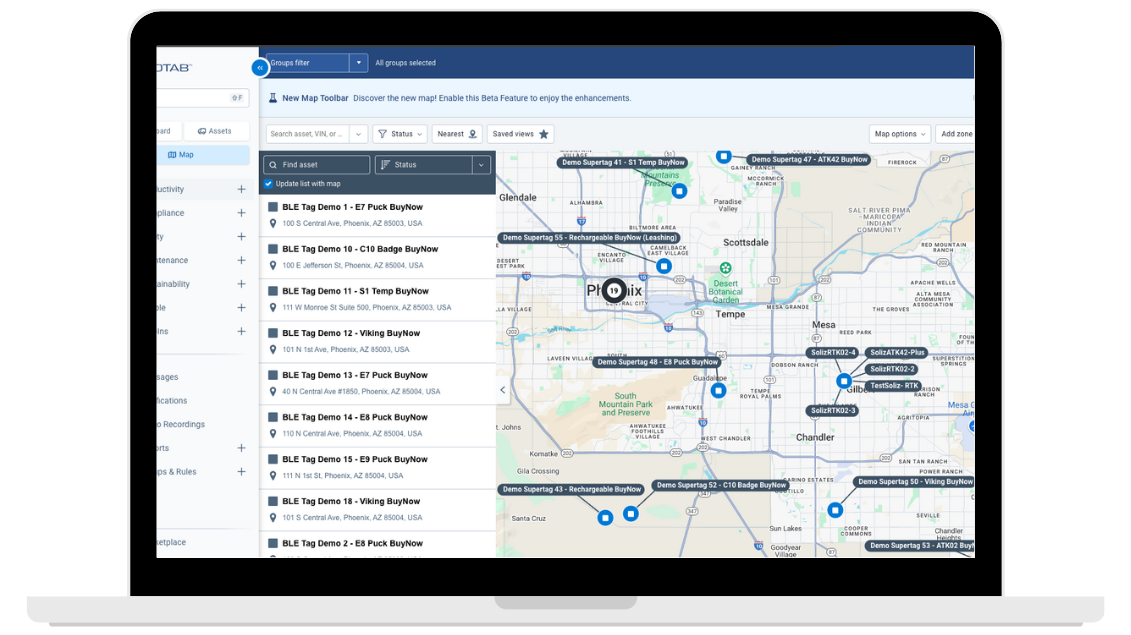The height and width of the screenshot is (635, 1131).
Task: Open the Map options dropdown
Action: tap(900, 134)
